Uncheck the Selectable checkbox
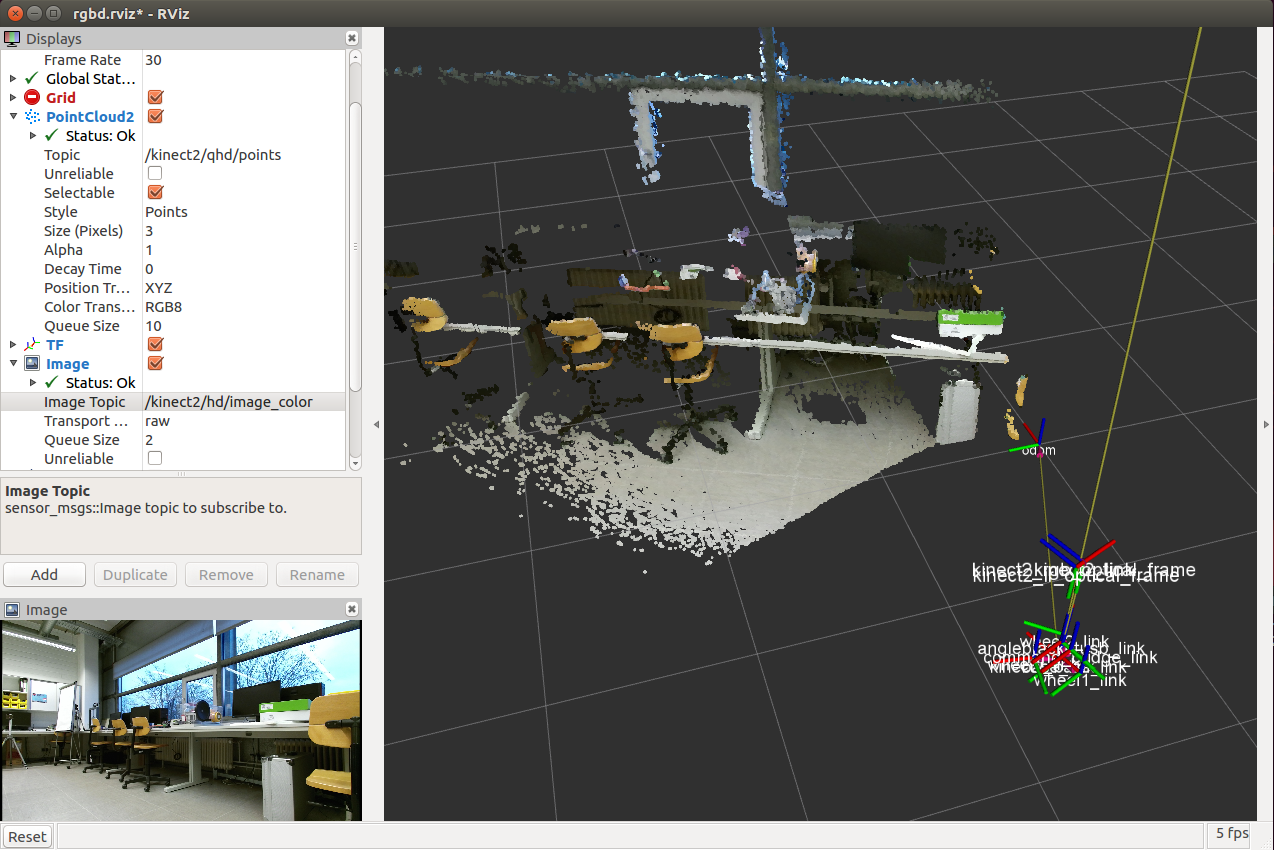Screen dimensions: 1274x850 [155, 193]
